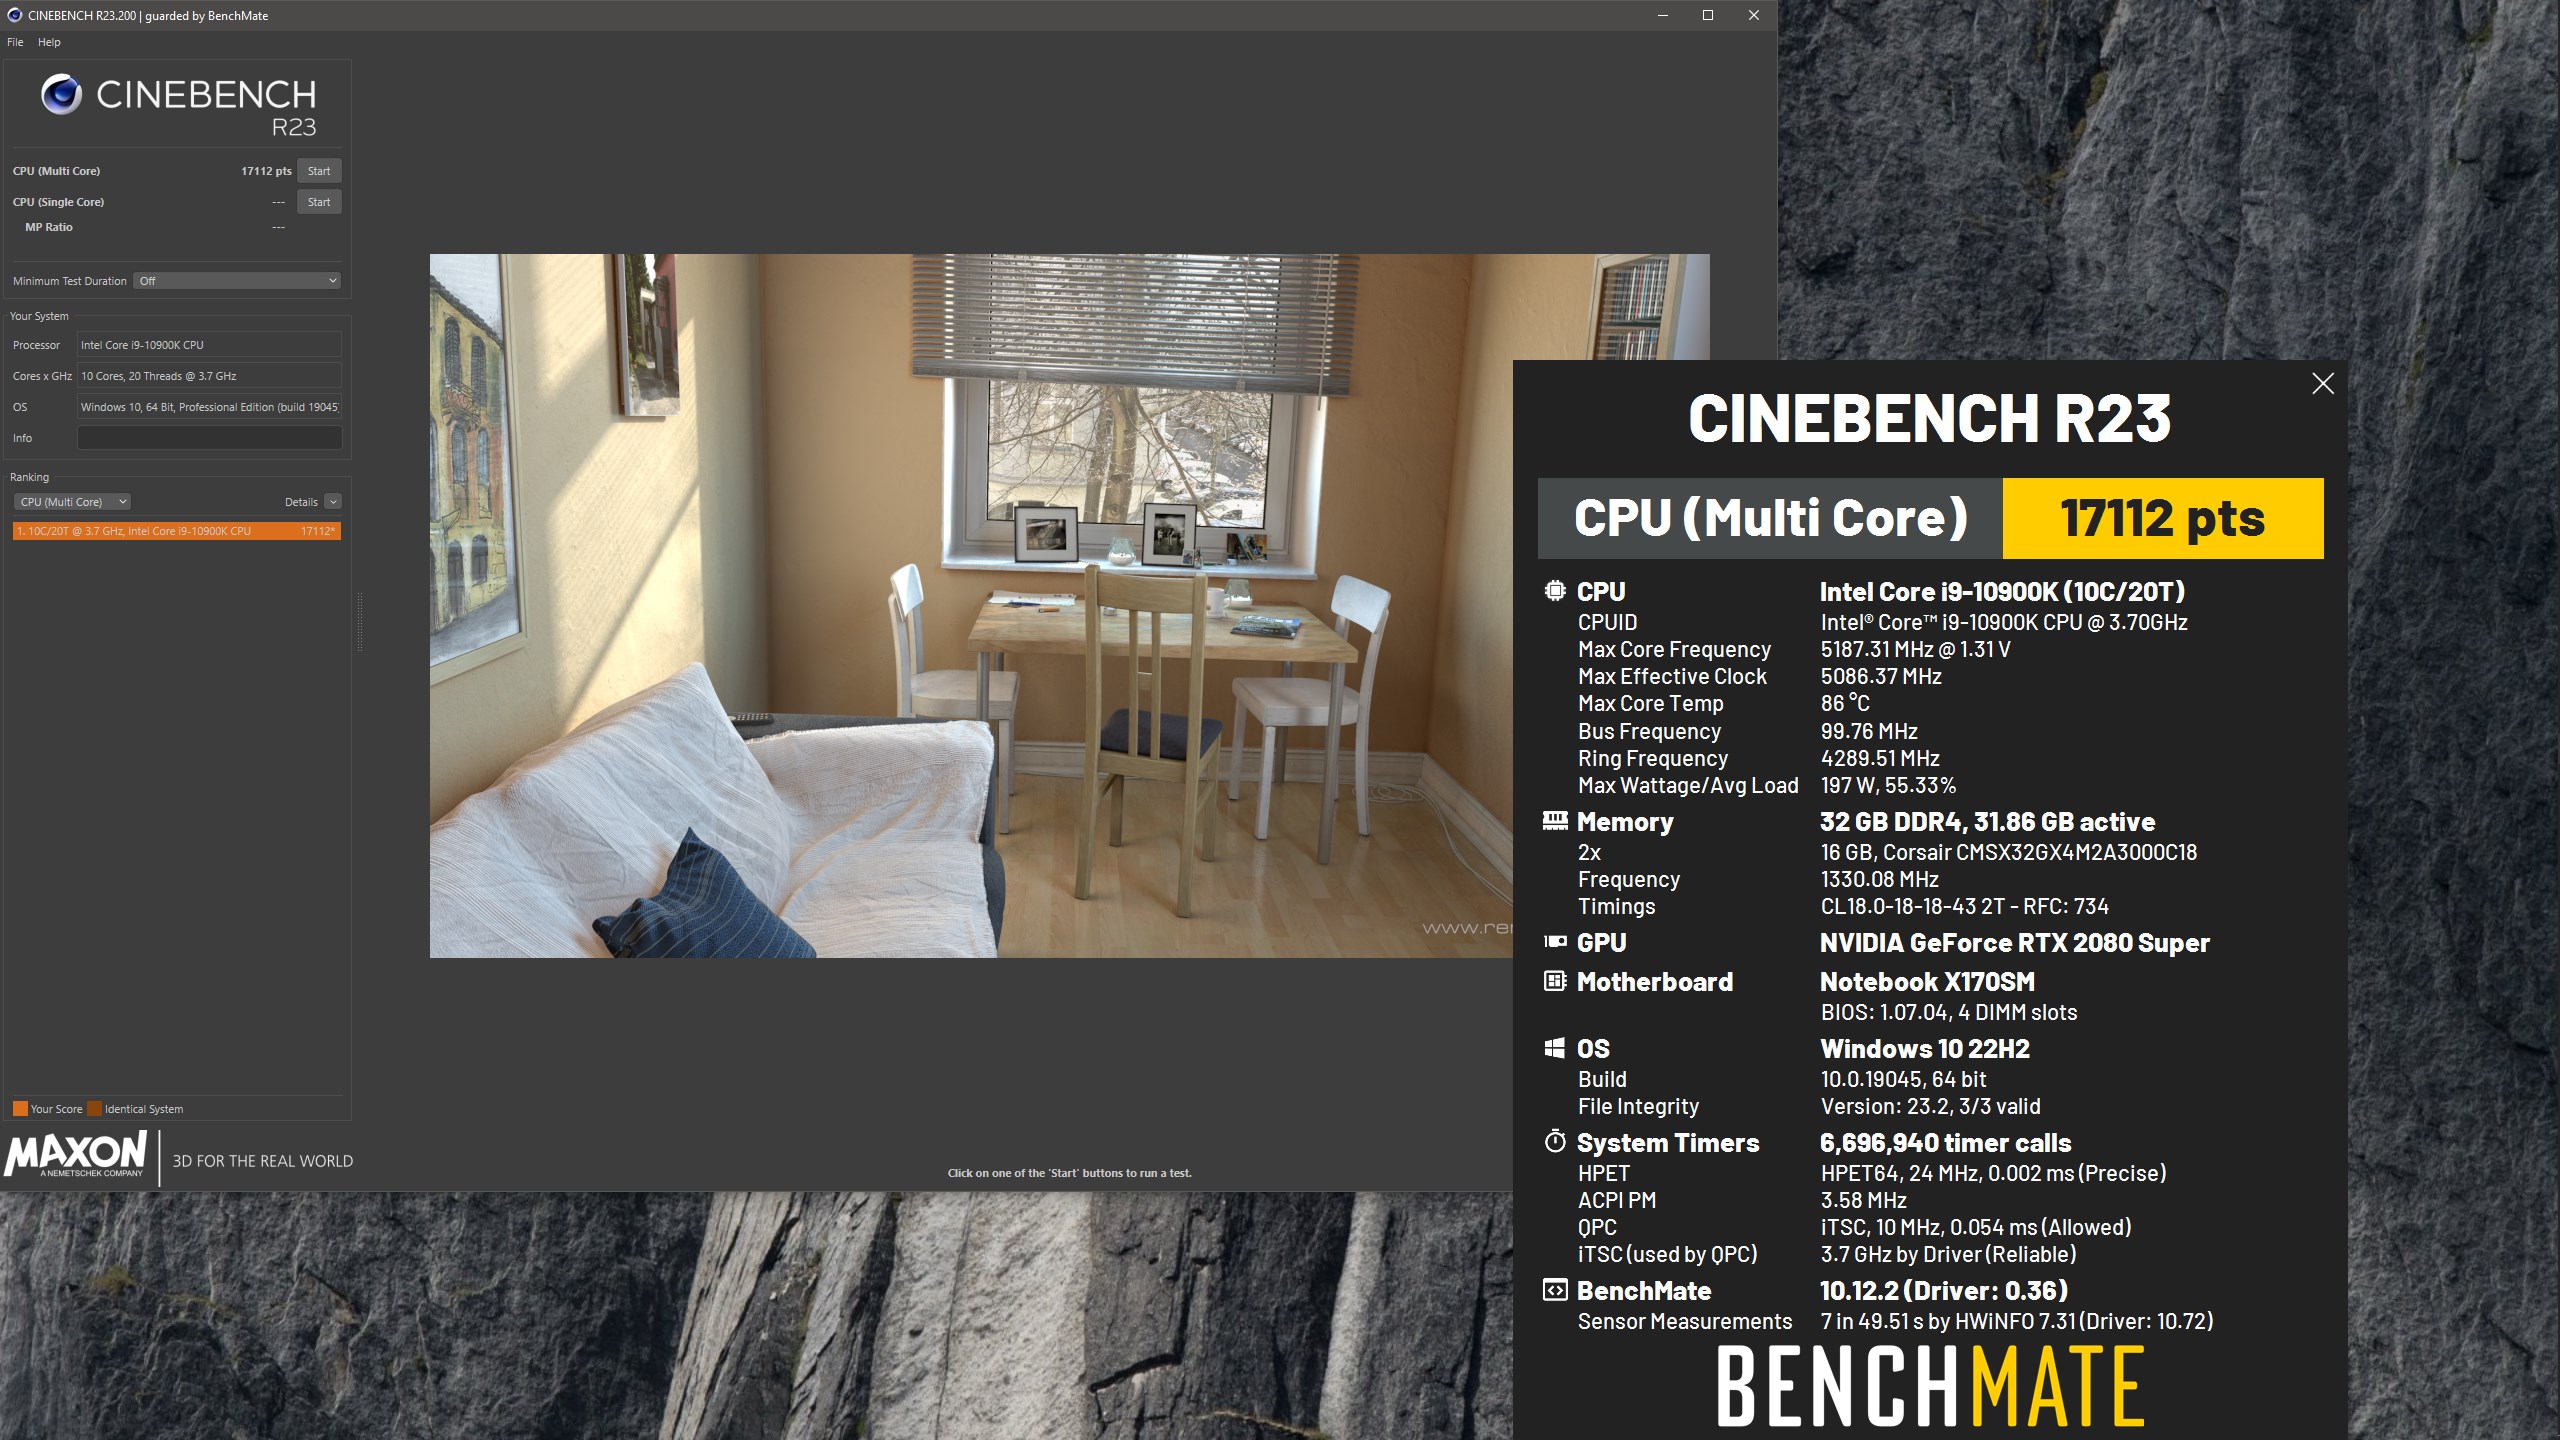
Task: Click the Your Score orange legend swatch
Action: [x=20, y=1108]
